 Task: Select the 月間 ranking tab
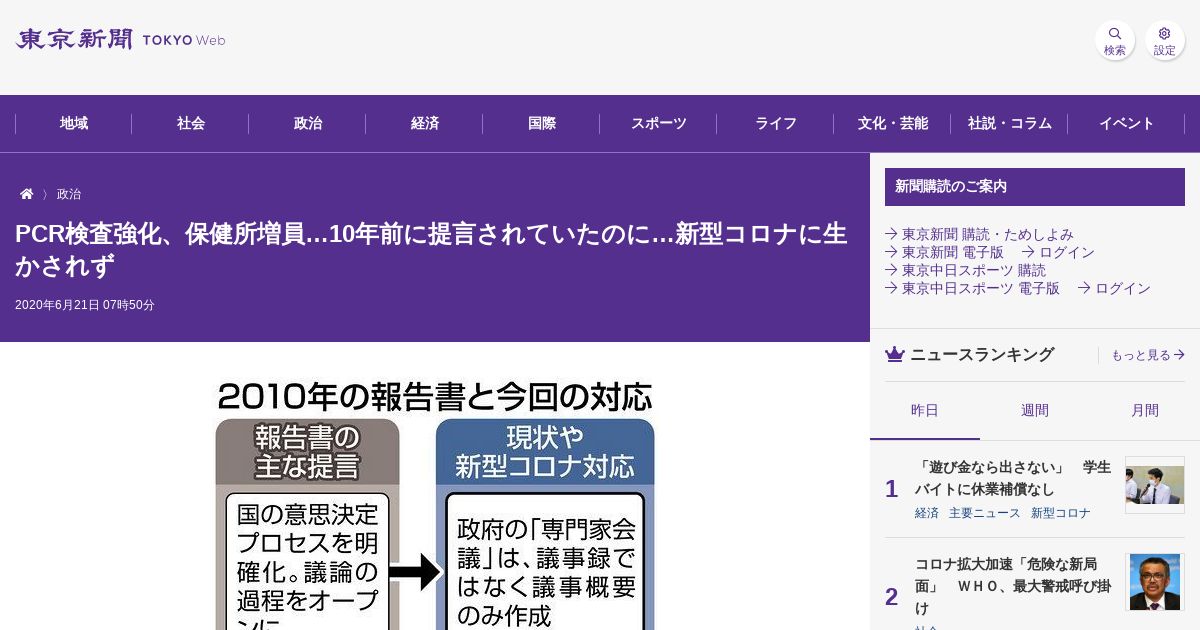click(x=1145, y=411)
